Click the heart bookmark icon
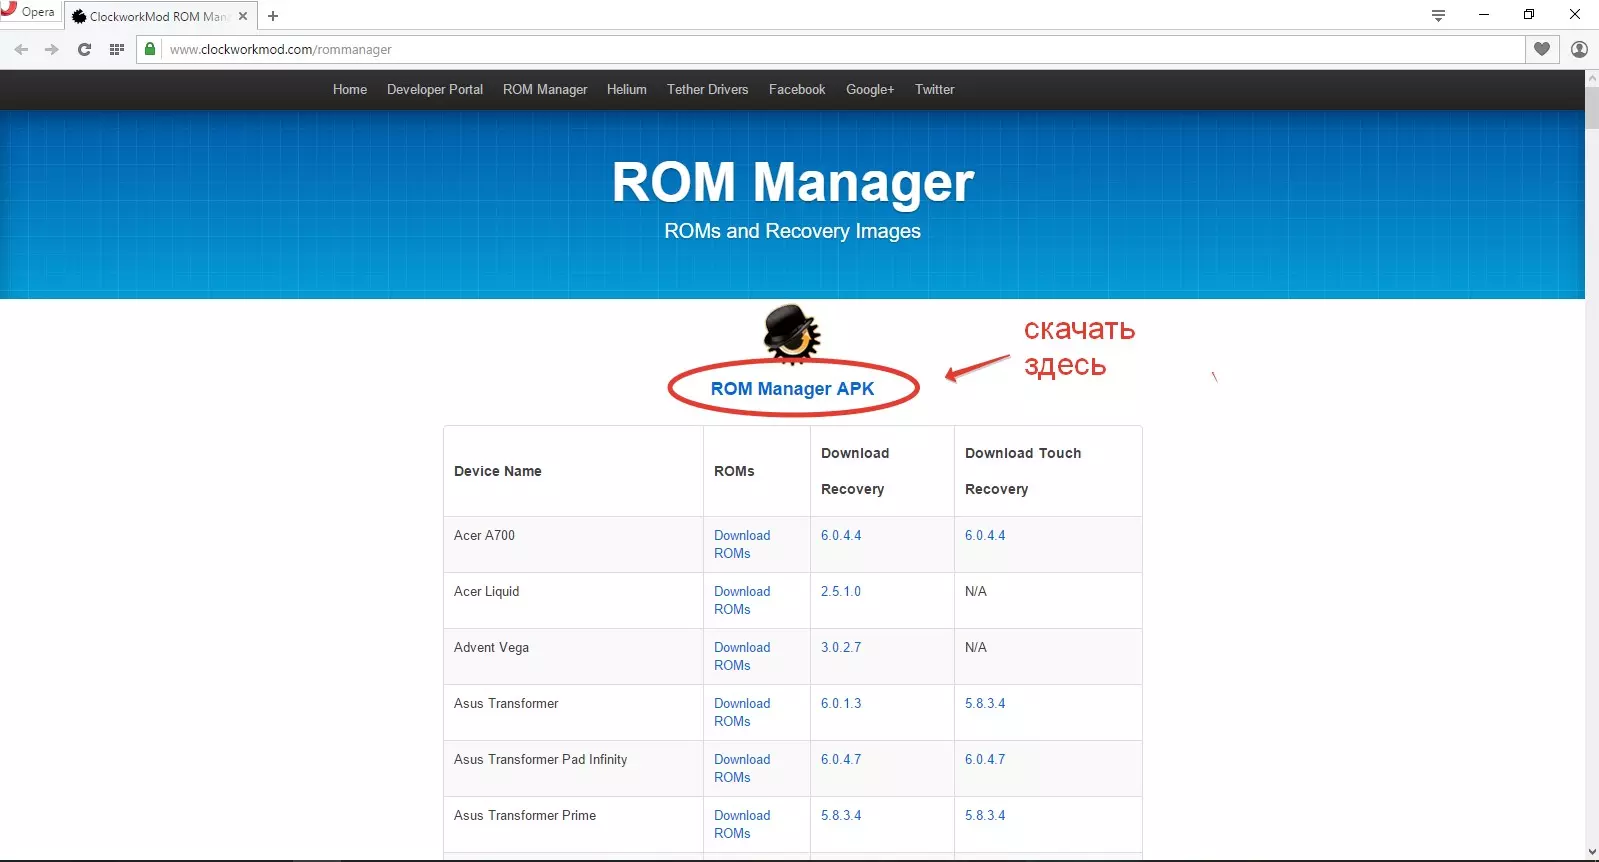1599x862 pixels. pyautogui.click(x=1541, y=49)
